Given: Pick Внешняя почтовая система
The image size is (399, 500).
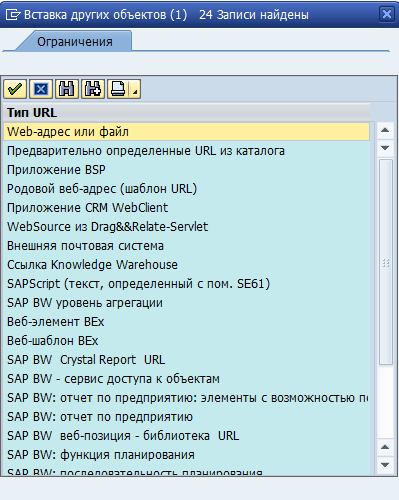Looking at the screenshot, I should (187, 246).
